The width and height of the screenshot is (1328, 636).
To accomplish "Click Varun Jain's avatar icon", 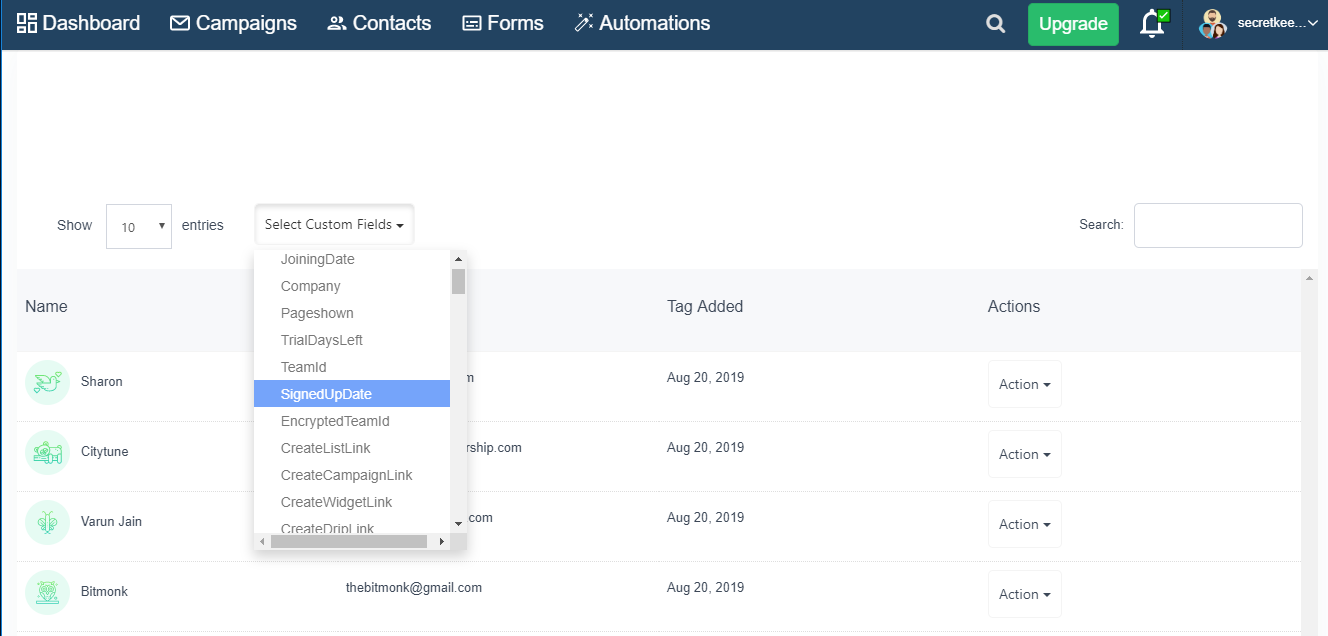I will [x=47, y=522].
